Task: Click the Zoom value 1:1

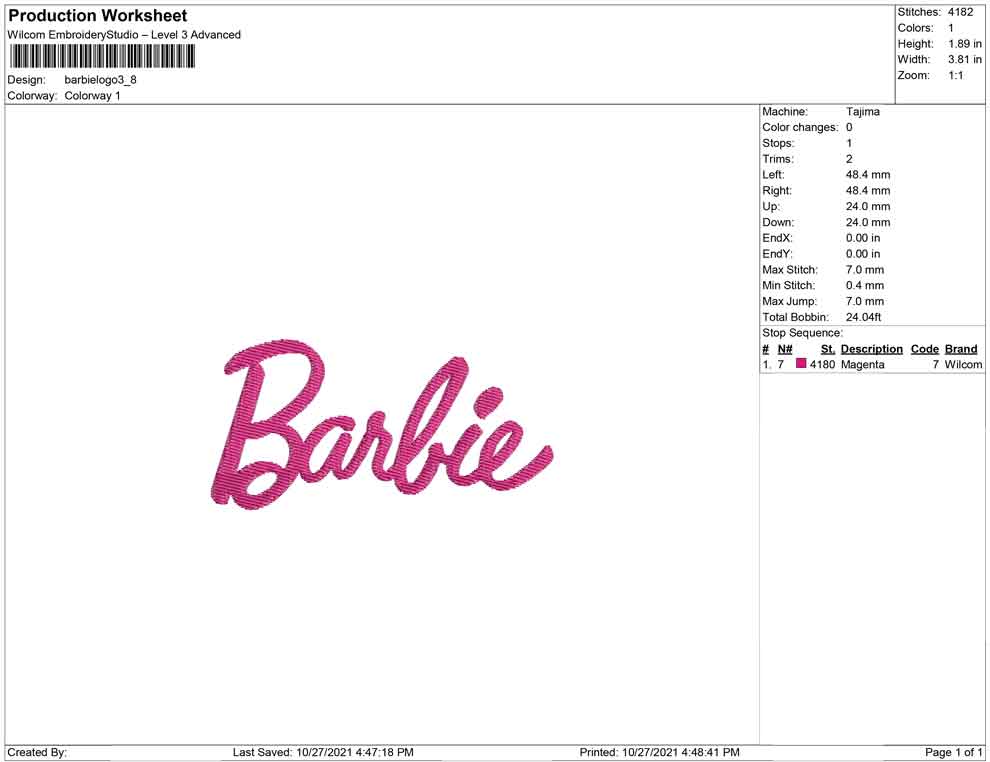Action: (x=955, y=75)
